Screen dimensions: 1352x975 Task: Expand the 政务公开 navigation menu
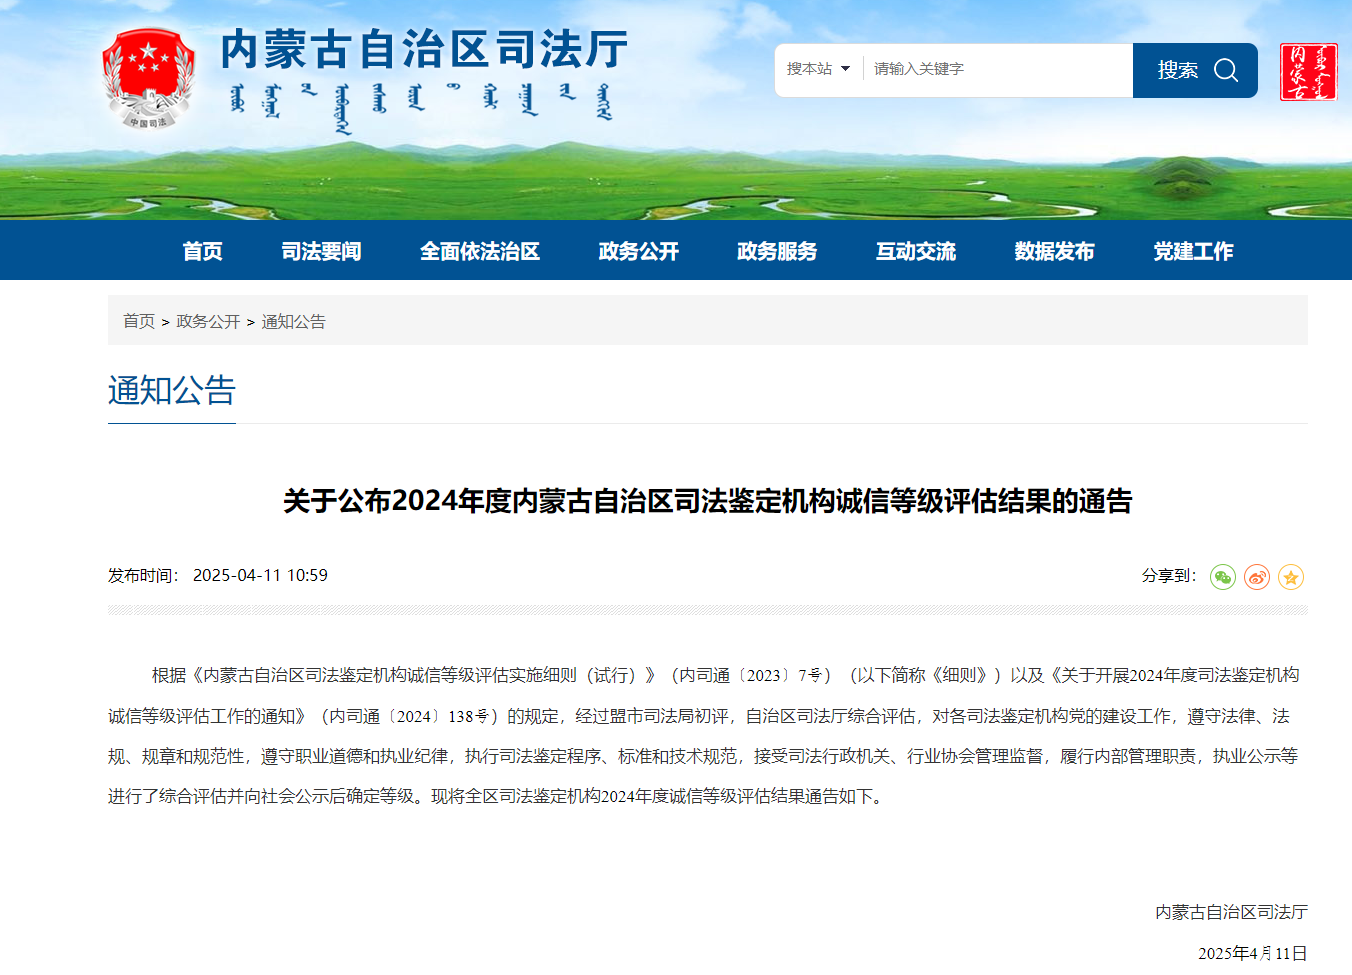(x=637, y=251)
